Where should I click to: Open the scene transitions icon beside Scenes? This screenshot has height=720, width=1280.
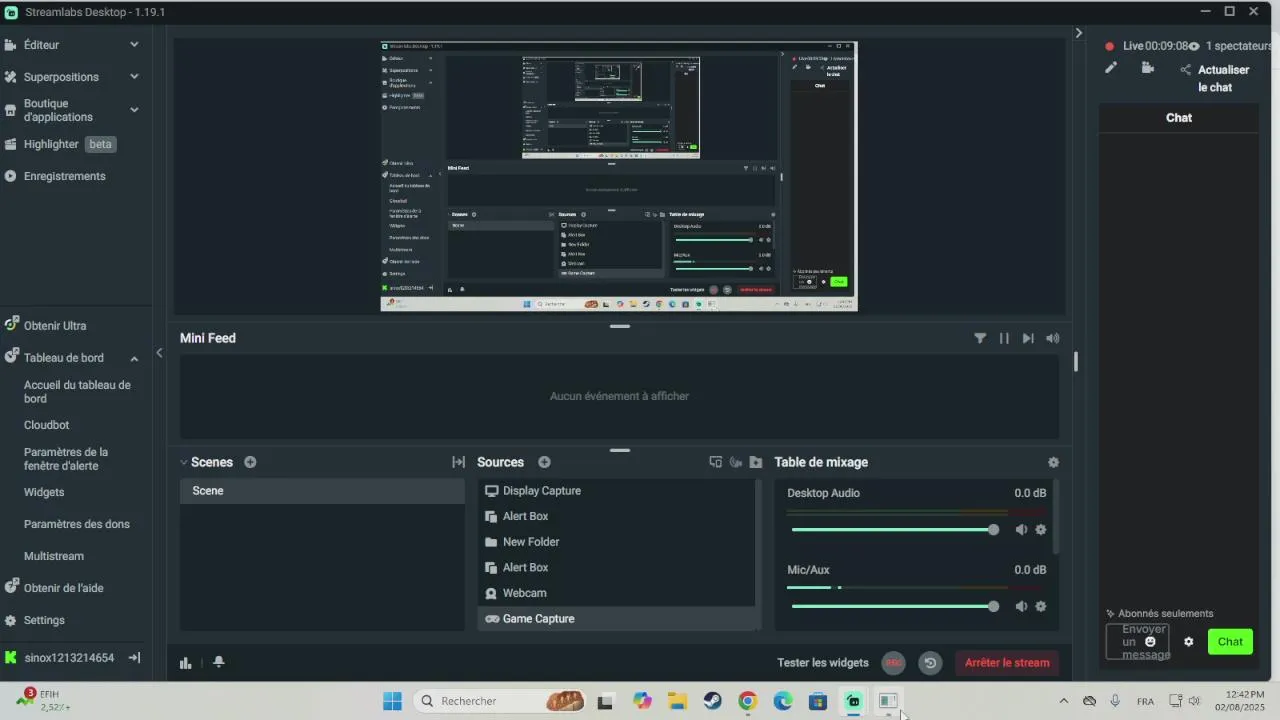[458, 462]
